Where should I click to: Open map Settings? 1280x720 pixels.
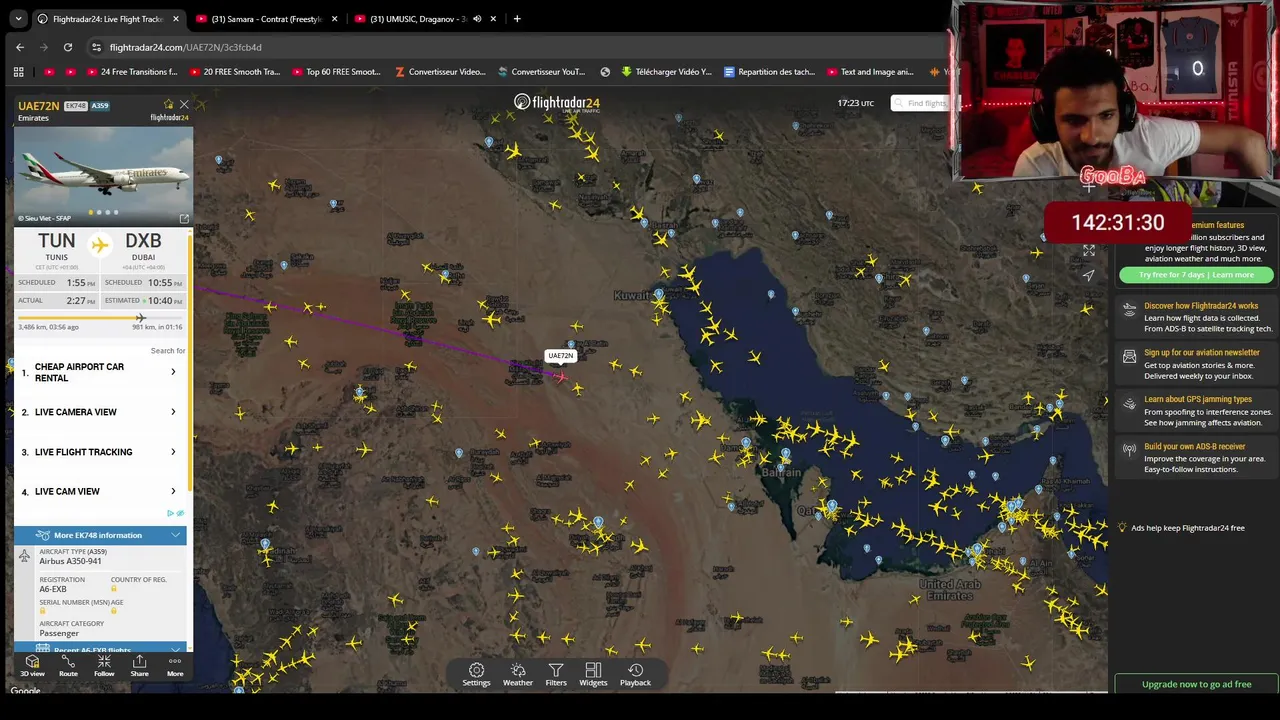(x=476, y=675)
